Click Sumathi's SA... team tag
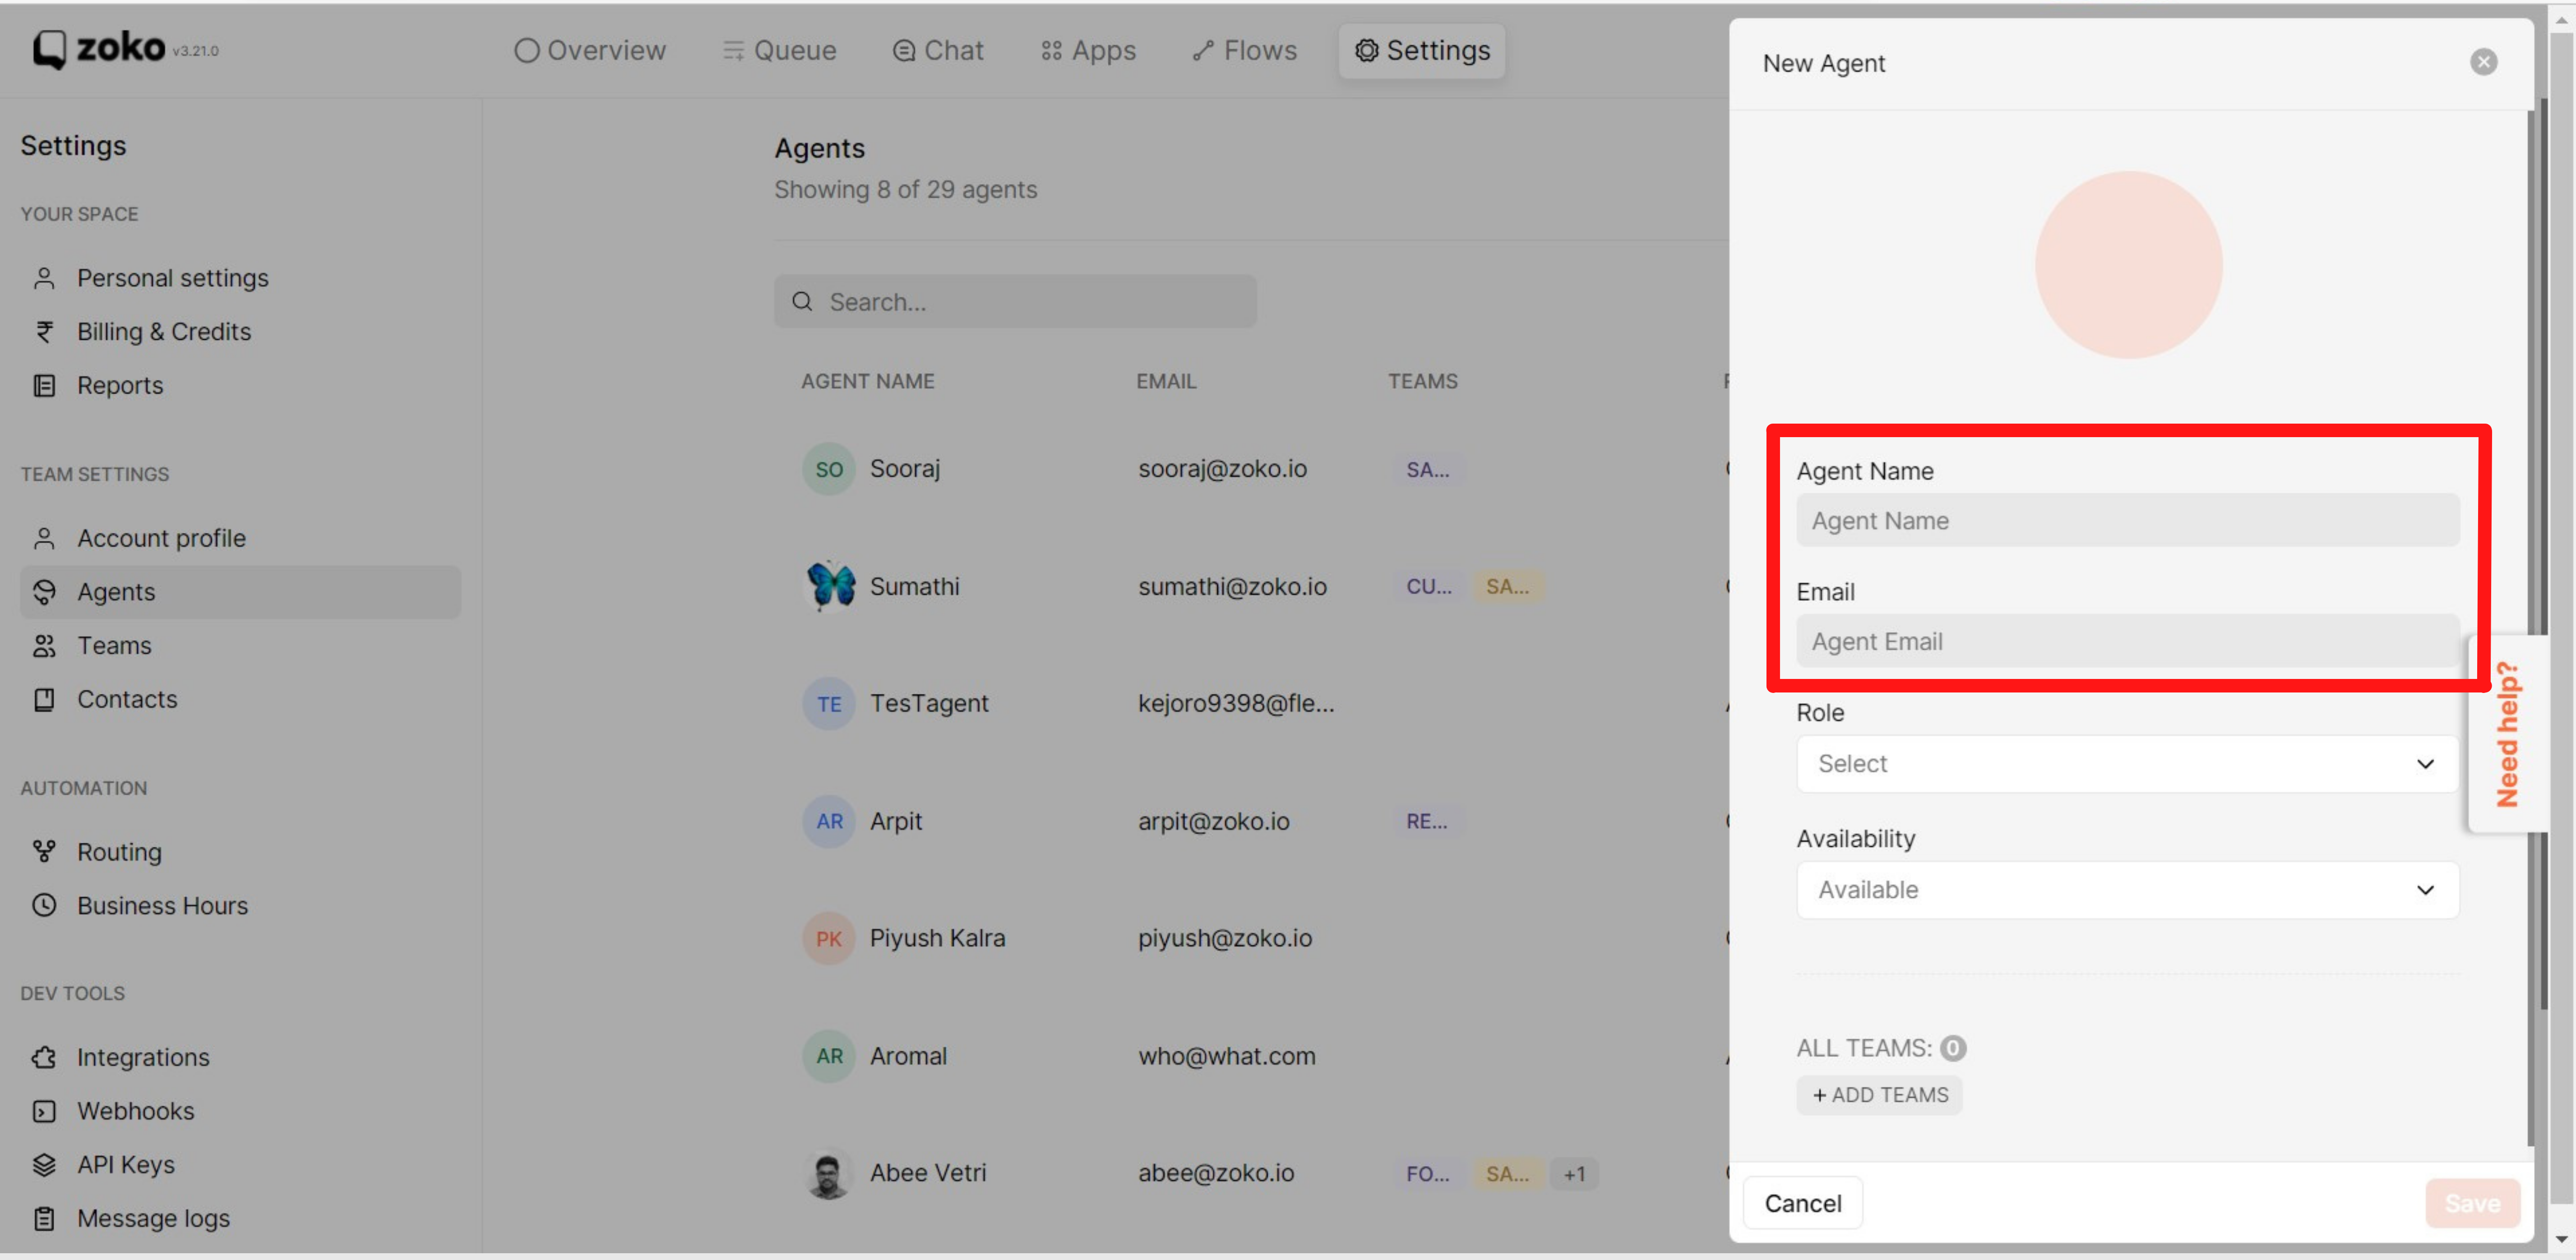The image size is (2576, 1260). tap(1507, 586)
